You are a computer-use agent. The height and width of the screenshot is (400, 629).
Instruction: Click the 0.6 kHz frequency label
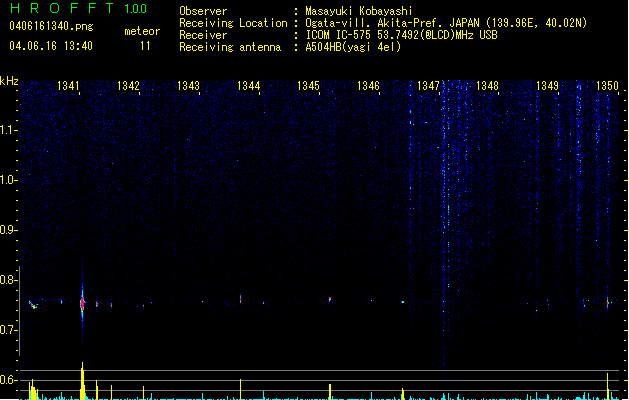point(8,380)
